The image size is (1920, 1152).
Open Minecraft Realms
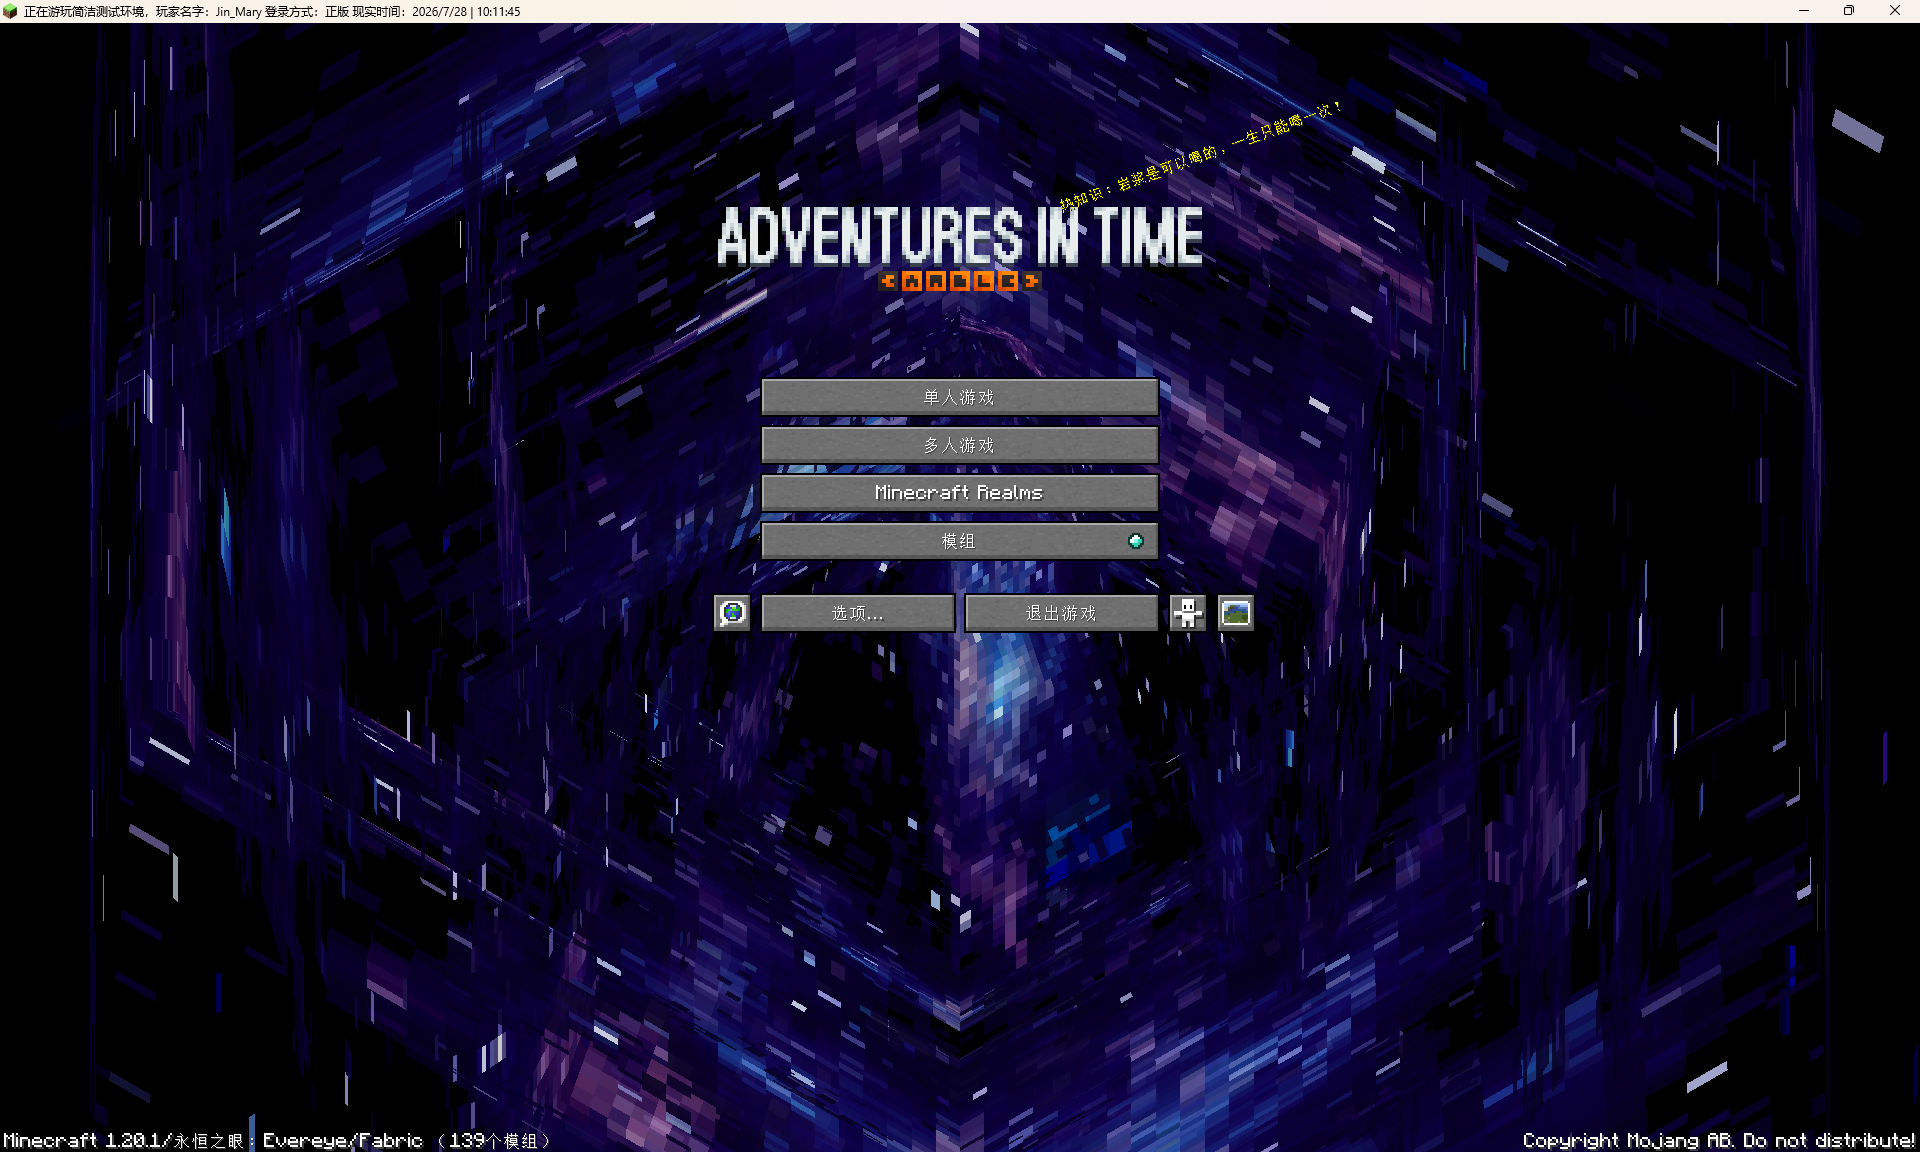[x=960, y=493]
